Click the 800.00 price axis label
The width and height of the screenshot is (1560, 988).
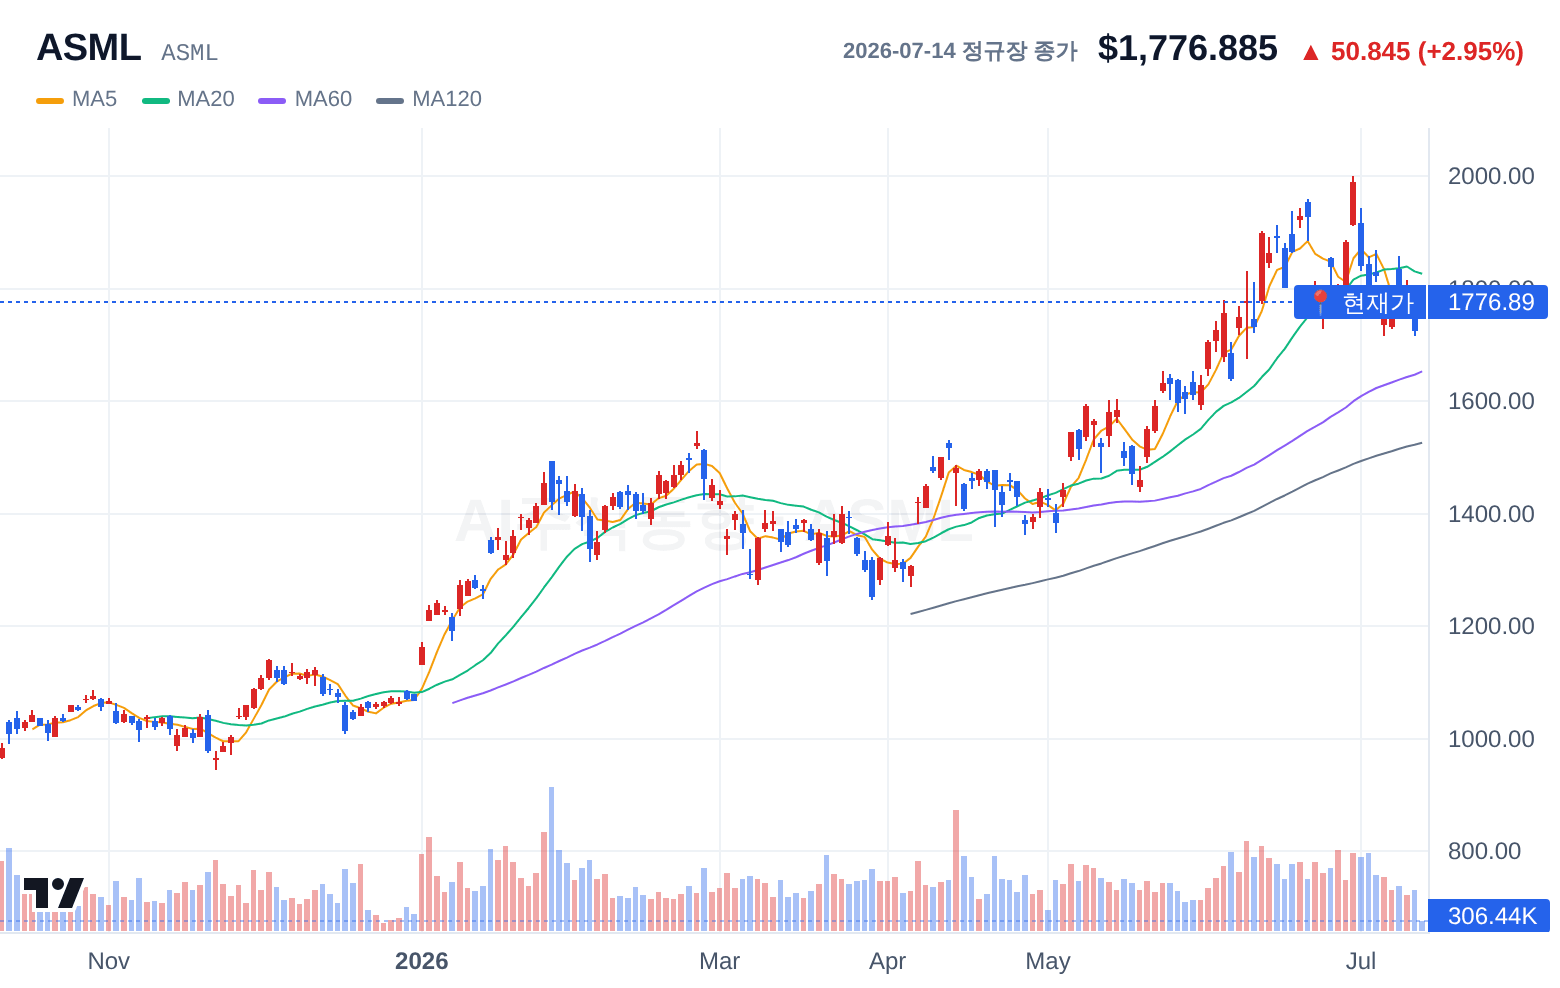pos(1484,851)
